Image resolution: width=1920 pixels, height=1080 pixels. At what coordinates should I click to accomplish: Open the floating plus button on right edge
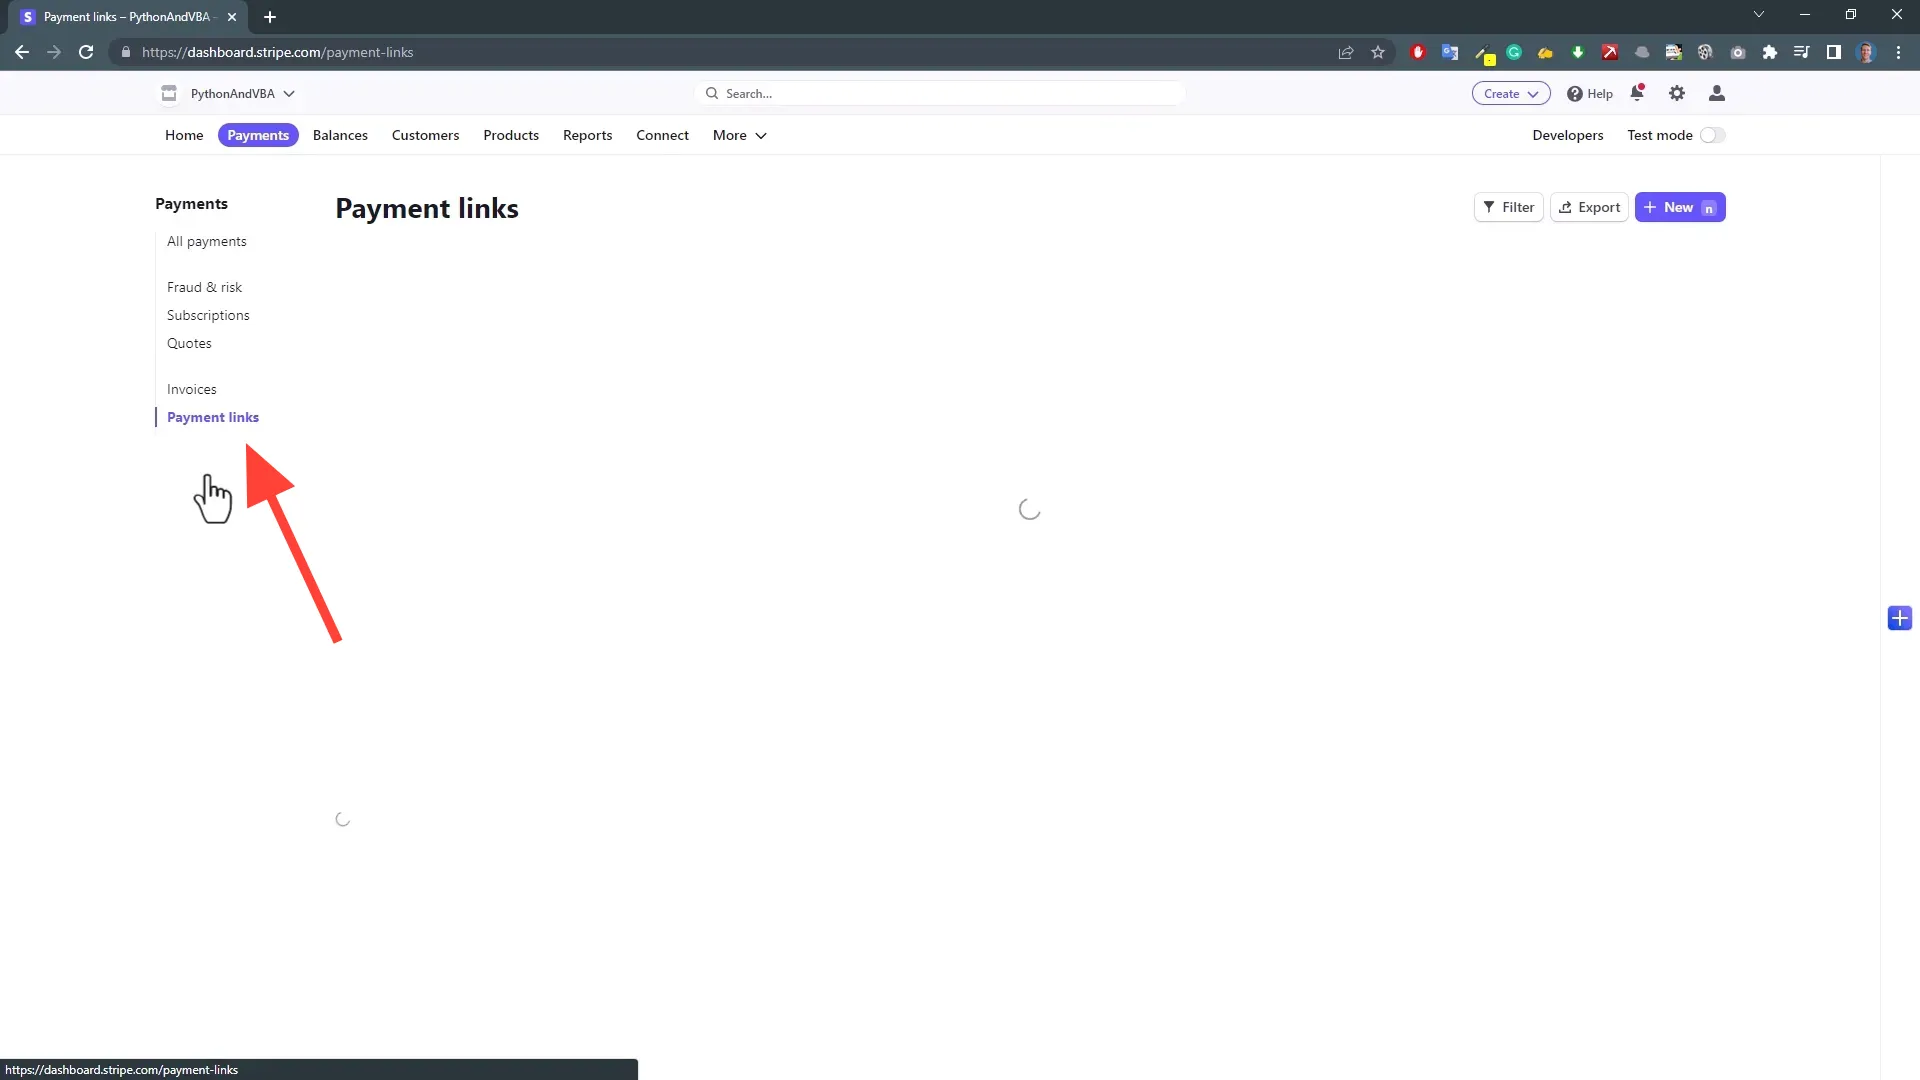pos(1899,618)
